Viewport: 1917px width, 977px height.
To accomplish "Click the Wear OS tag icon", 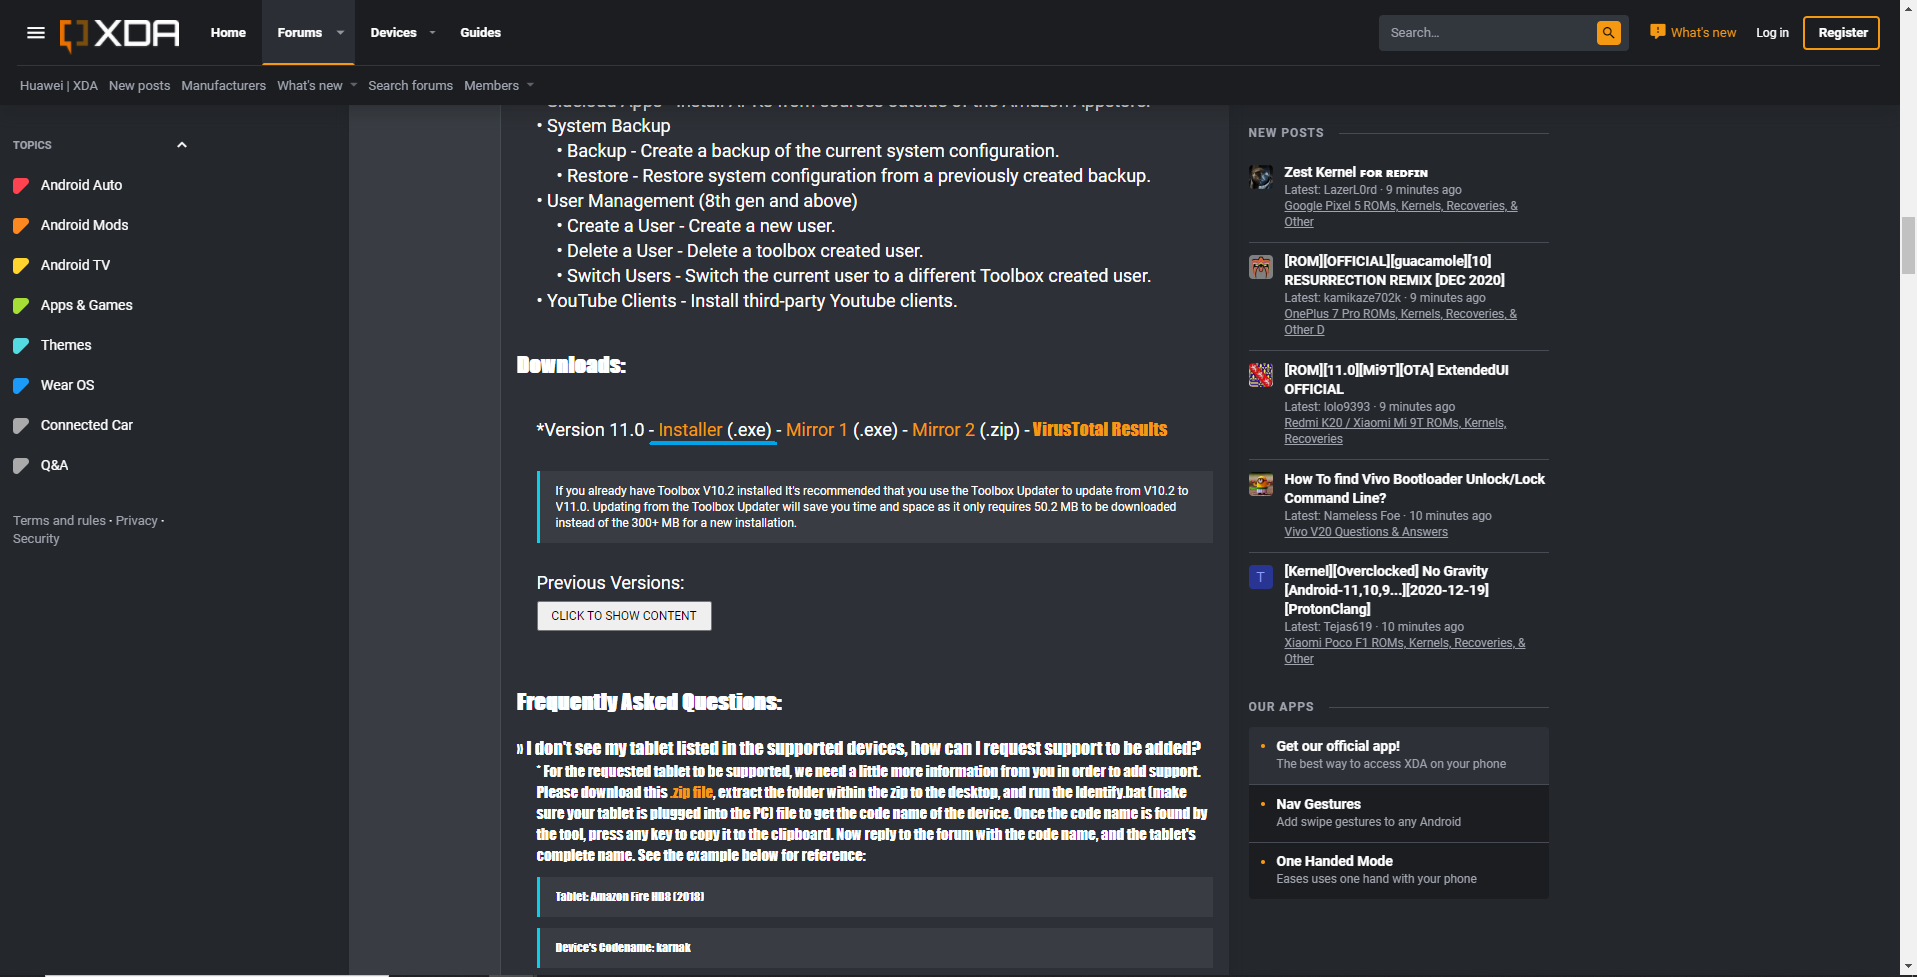I will point(21,385).
